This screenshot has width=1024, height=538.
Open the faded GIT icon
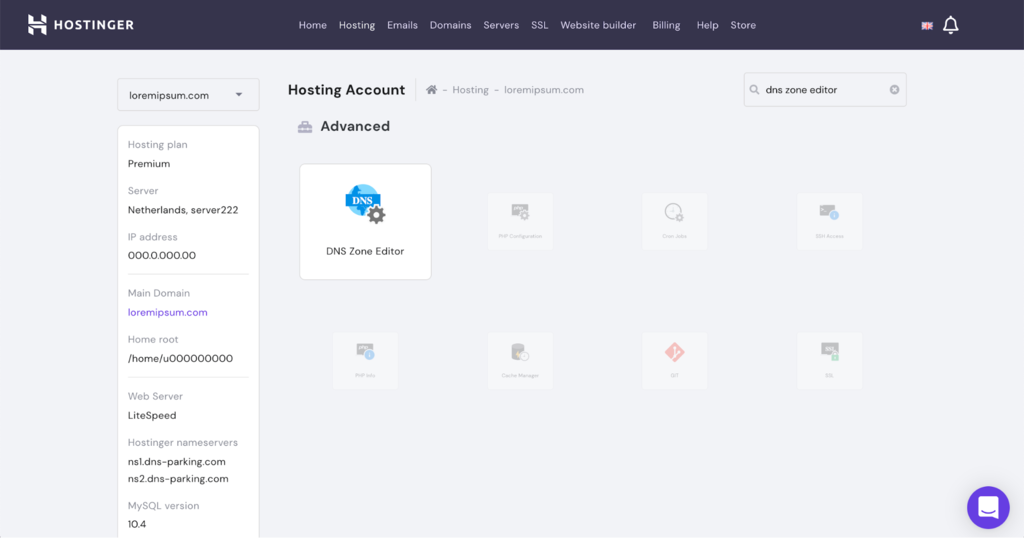pyautogui.click(x=674, y=351)
